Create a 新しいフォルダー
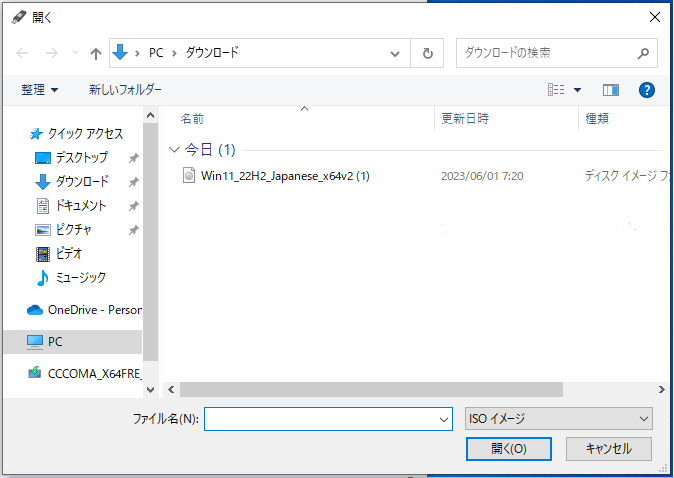 125,89
